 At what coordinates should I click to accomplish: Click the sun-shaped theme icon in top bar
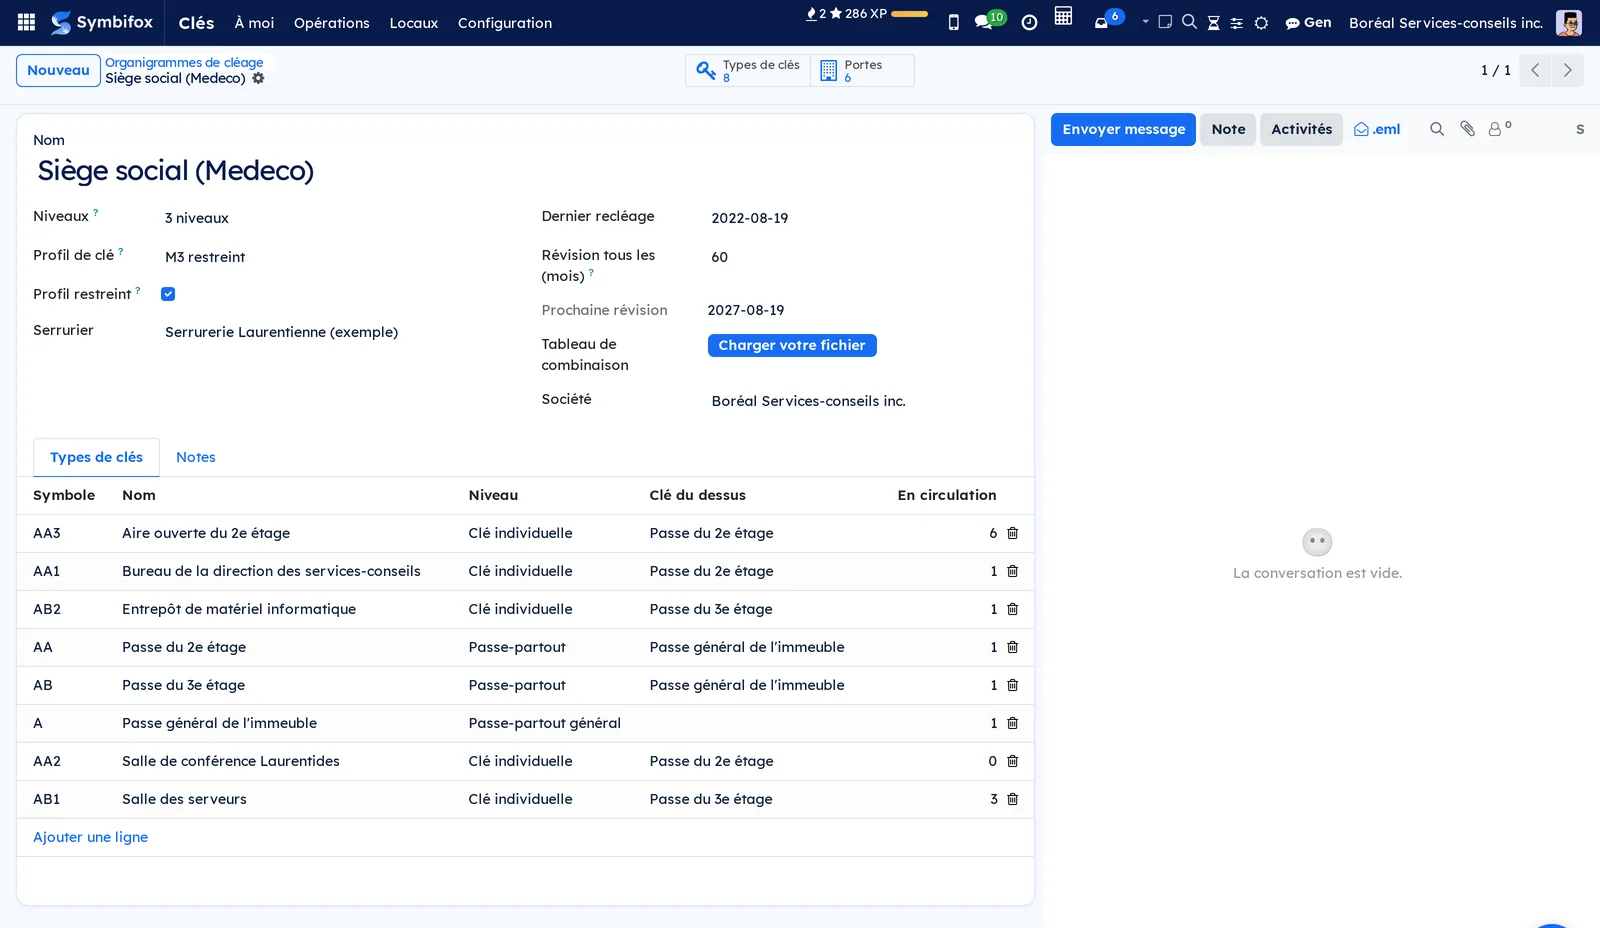1261,22
